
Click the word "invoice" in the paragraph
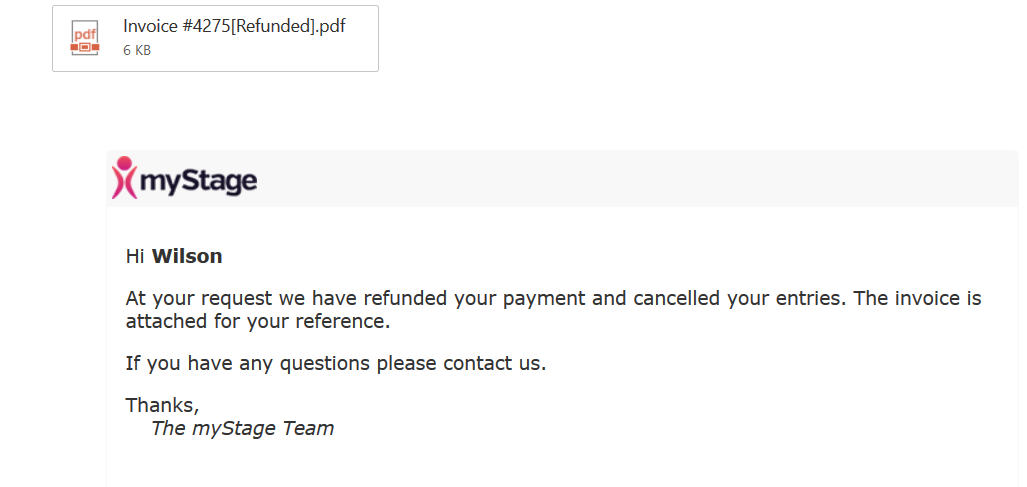[924, 299]
